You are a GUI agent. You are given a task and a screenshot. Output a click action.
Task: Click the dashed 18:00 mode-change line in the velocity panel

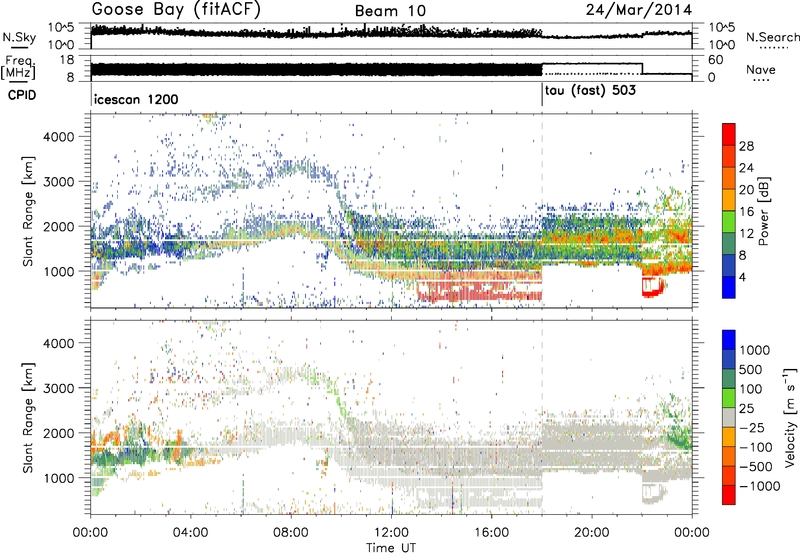tap(542, 417)
